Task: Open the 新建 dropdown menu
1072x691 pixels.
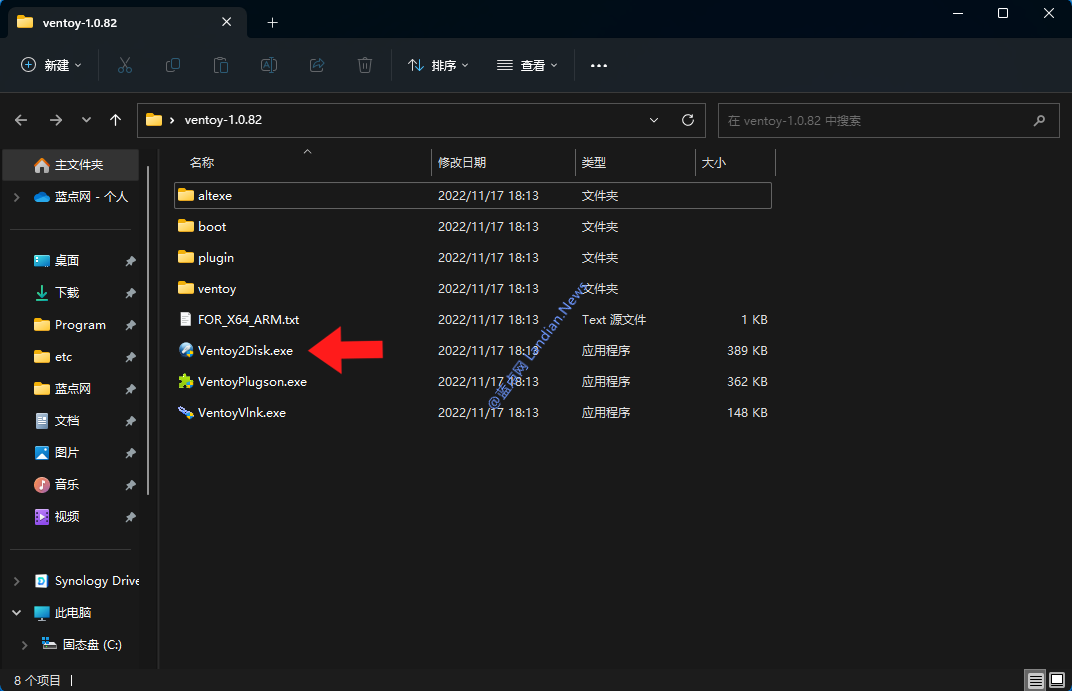Action: pos(51,65)
